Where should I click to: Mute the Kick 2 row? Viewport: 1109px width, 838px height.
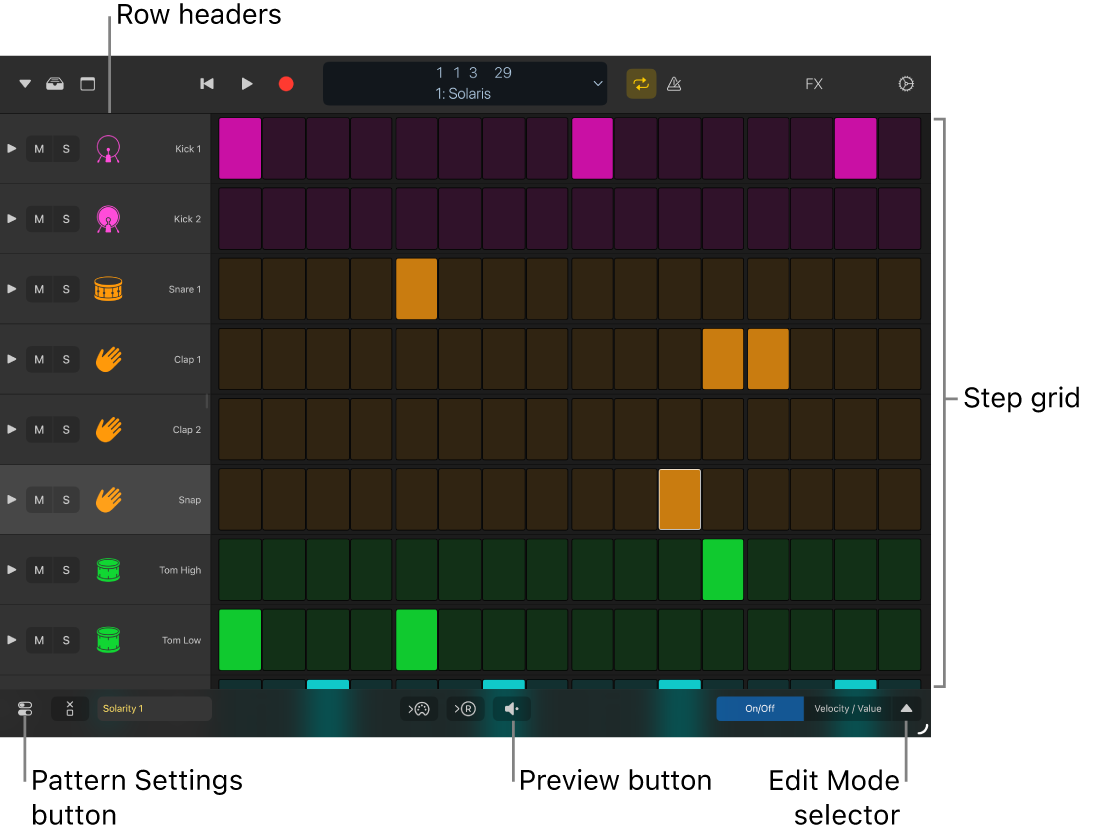click(39, 218)
